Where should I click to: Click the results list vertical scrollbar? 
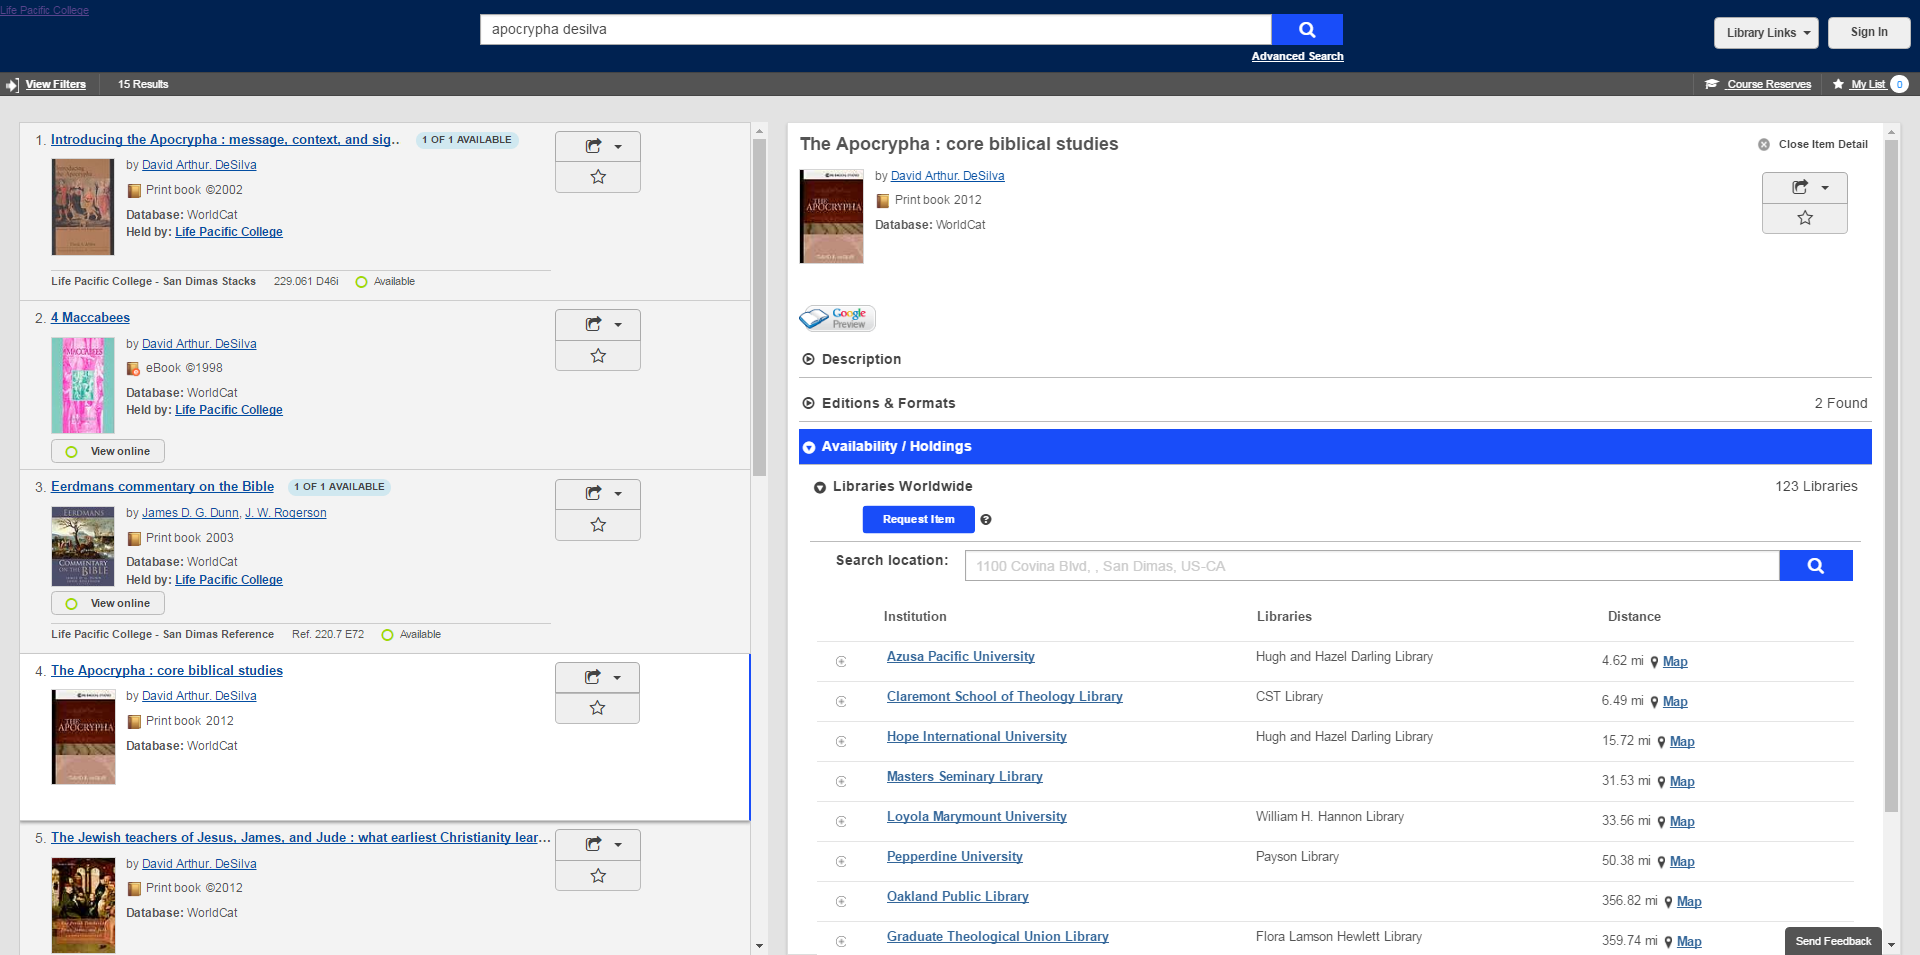click(x=759, y=308)
